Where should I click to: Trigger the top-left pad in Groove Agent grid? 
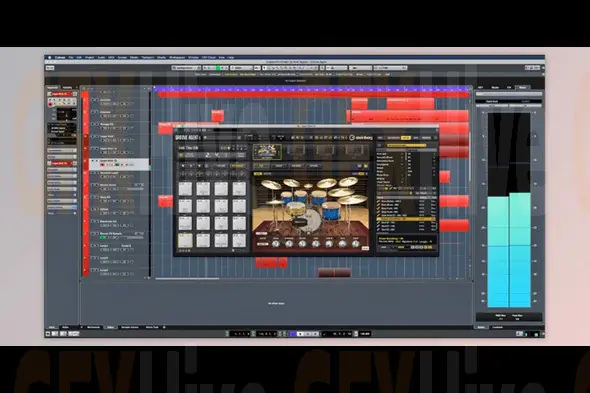(x=185, y=189)
